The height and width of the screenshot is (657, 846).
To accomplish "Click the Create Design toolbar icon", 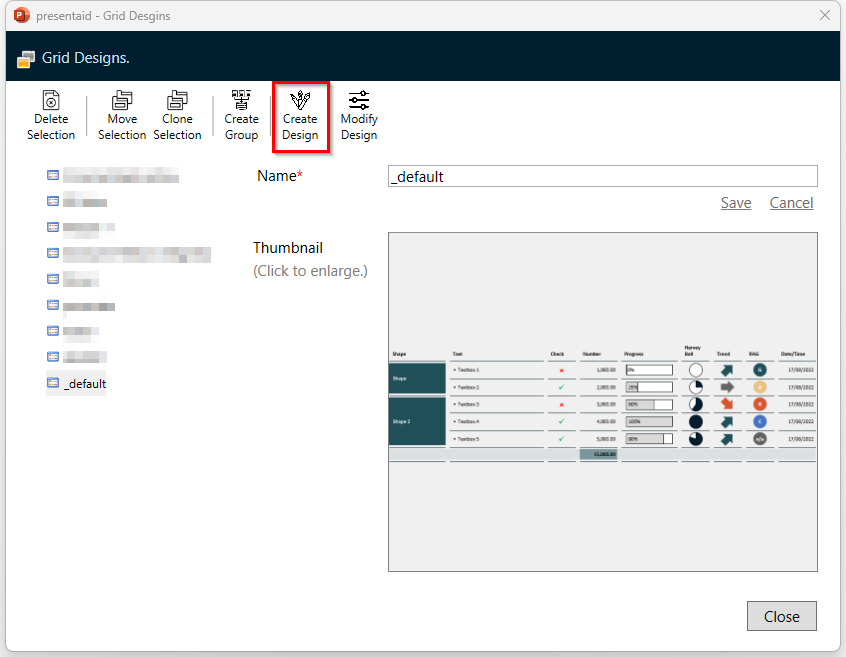I will point(300,100).
